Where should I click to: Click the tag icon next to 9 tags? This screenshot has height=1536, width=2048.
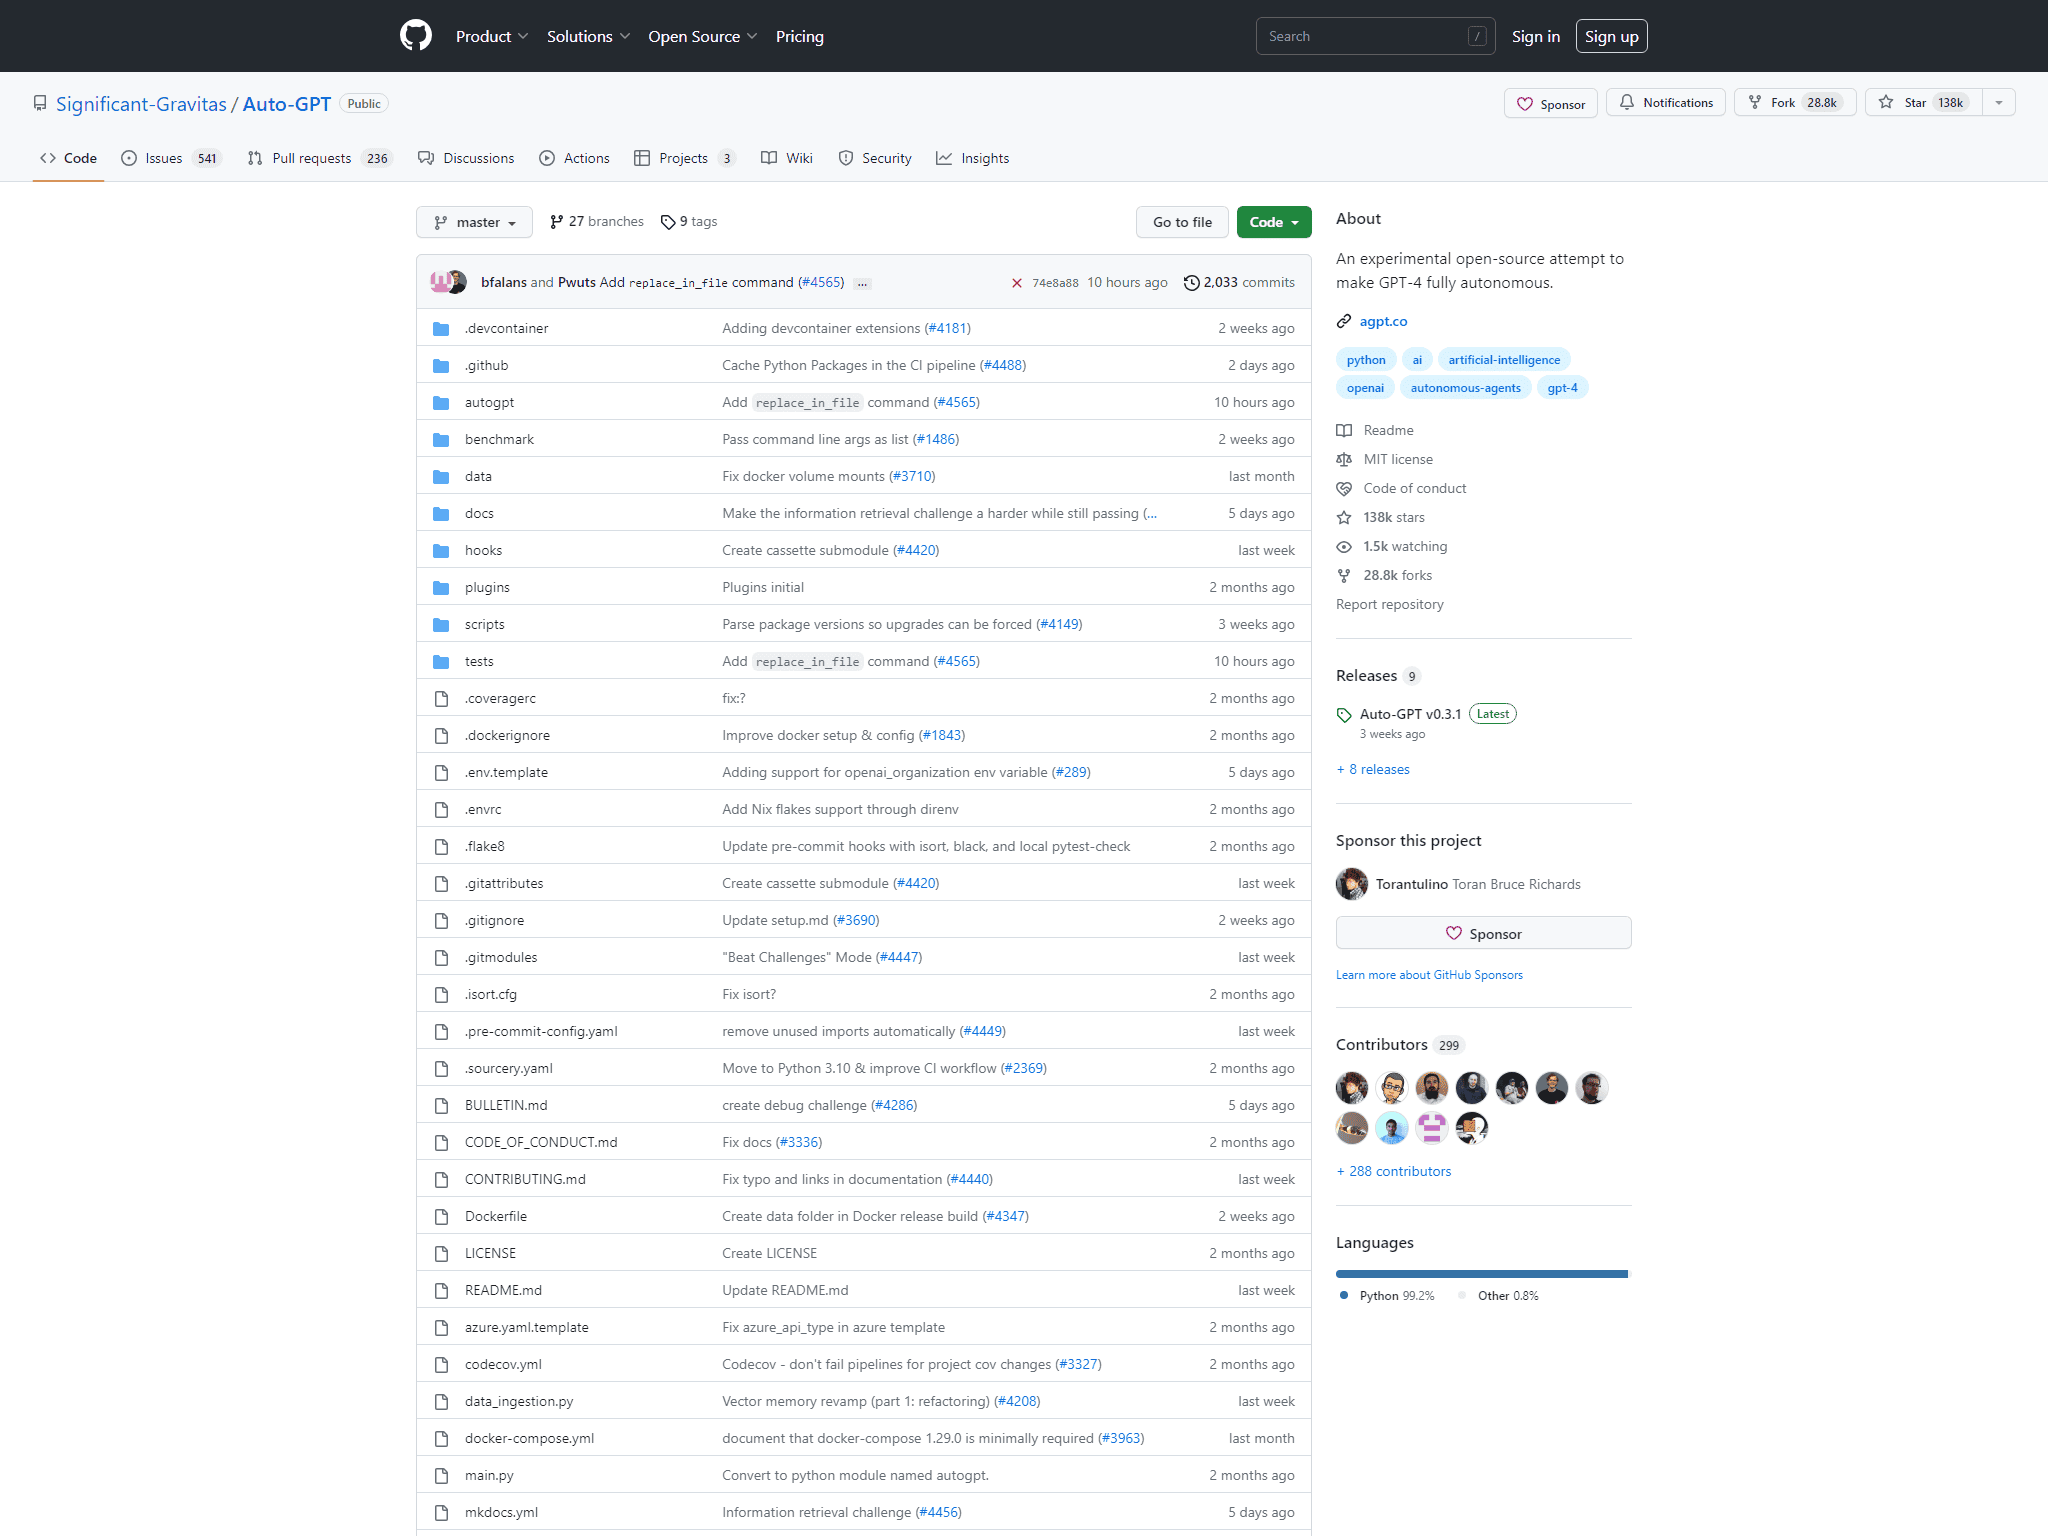point(668,222)
